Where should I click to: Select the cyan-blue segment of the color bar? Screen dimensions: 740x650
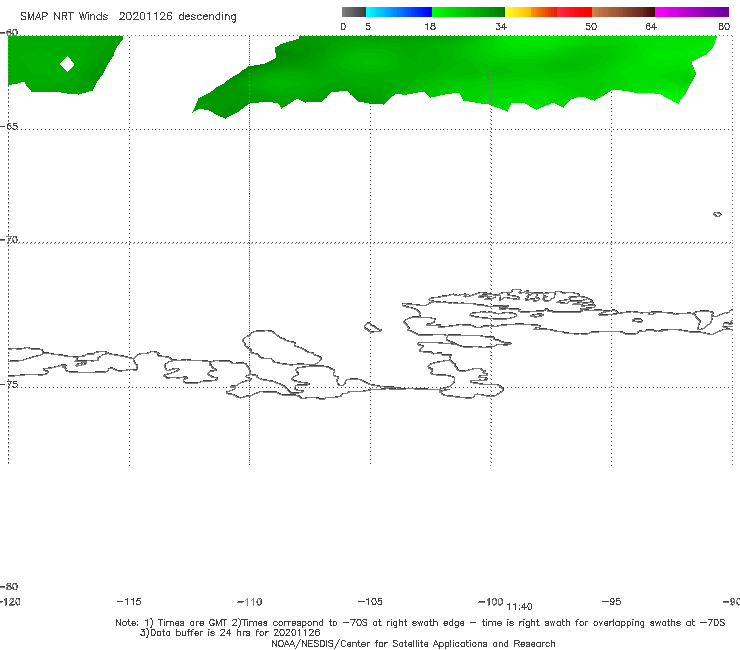(399, 12)
